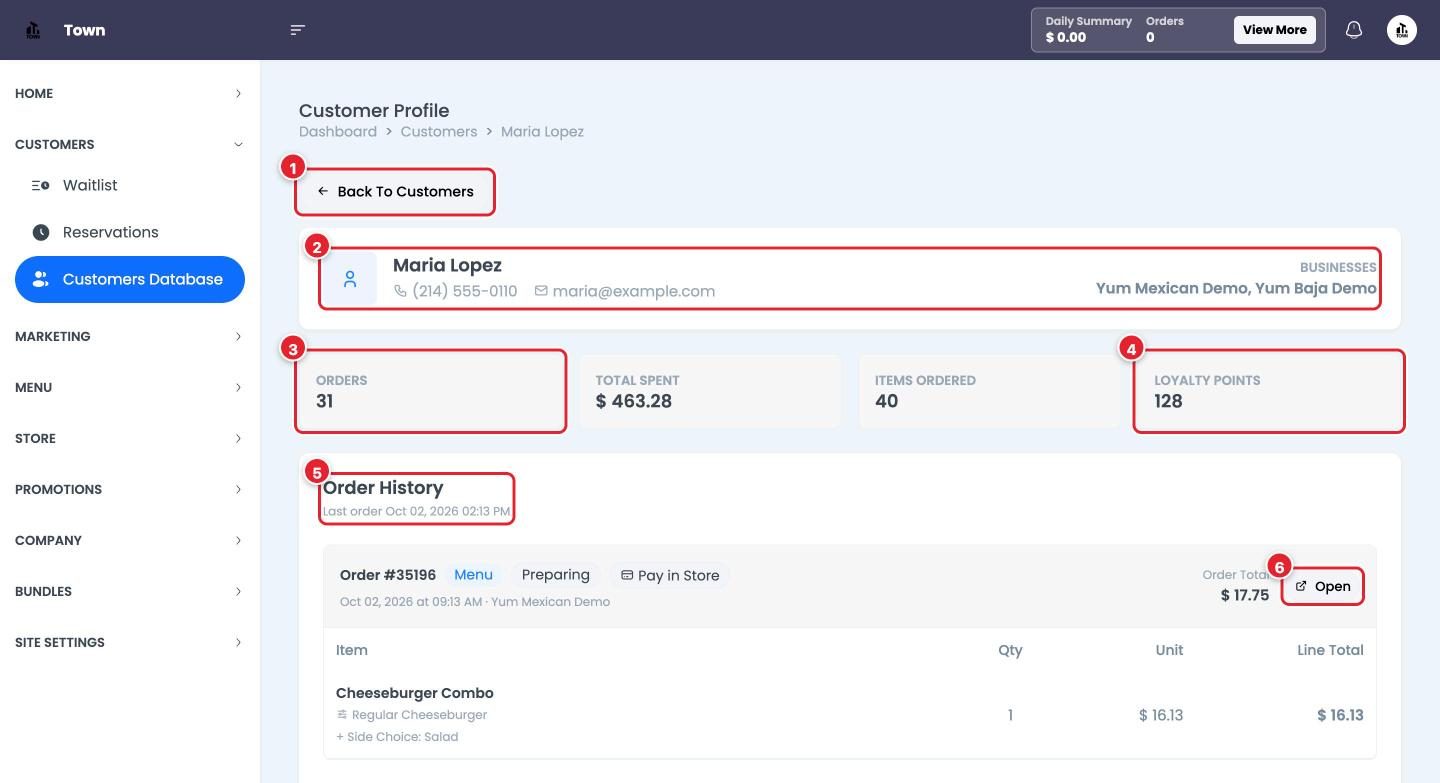The image size is (1440, 783).
Task: Go to Dashboard breadcrumb link
Action: tap(338, 131)
